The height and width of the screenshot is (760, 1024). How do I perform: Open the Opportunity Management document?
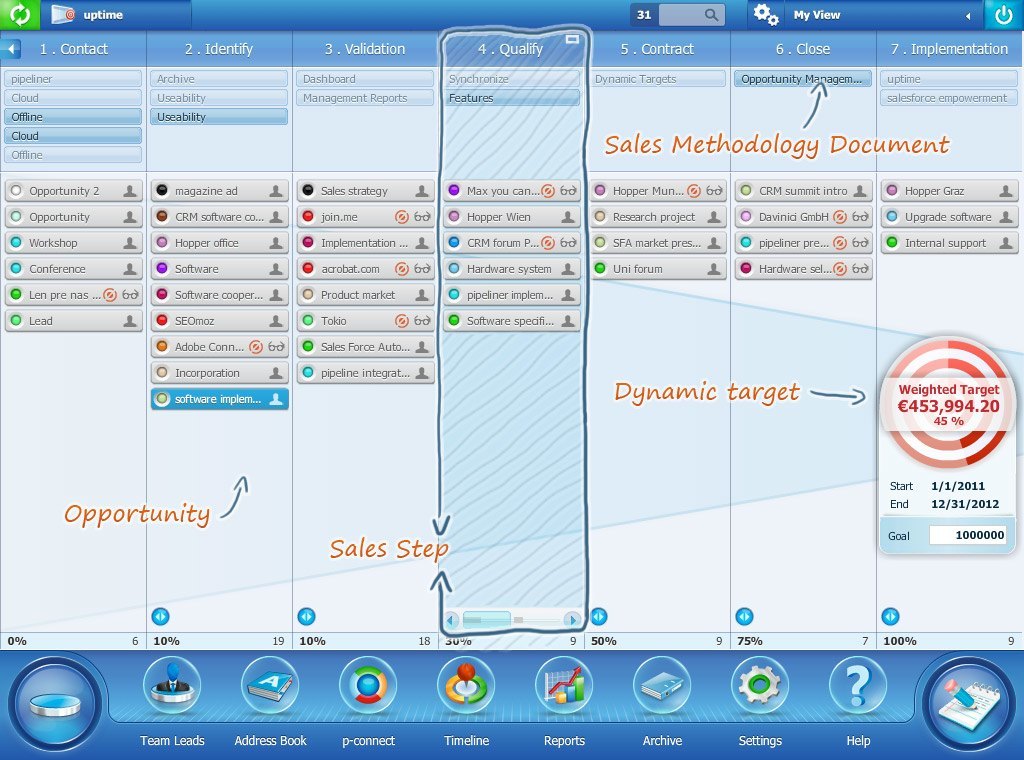801,77
